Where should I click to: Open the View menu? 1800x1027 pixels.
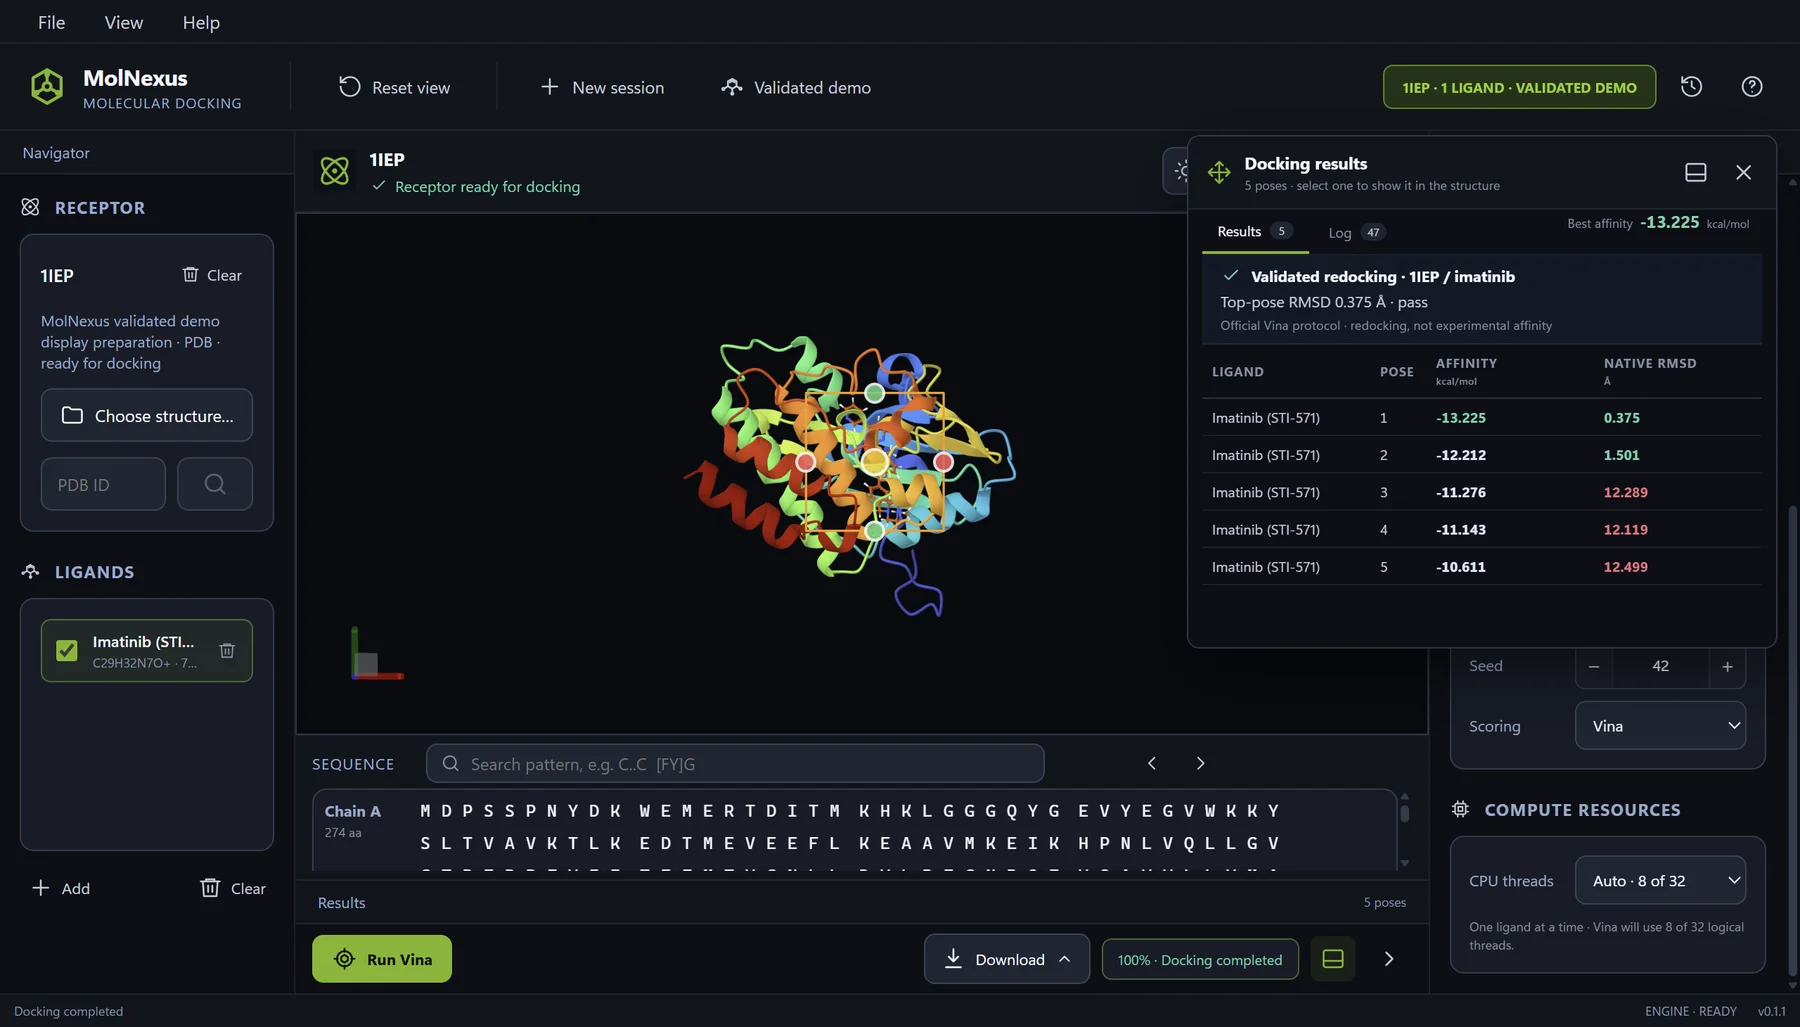pyautogui.click(x=124, y=22)
